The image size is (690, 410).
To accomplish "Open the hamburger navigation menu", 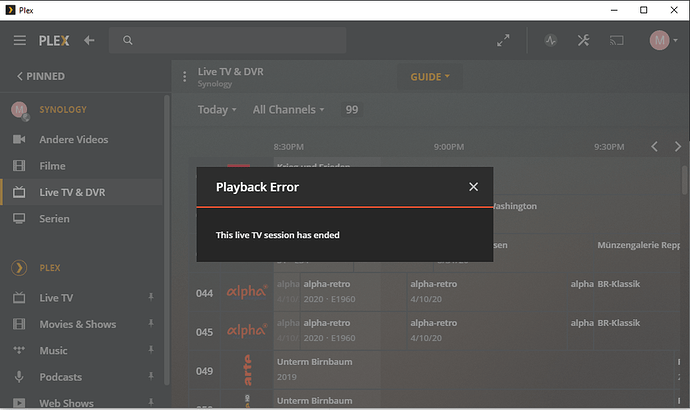I will [19, 40].
